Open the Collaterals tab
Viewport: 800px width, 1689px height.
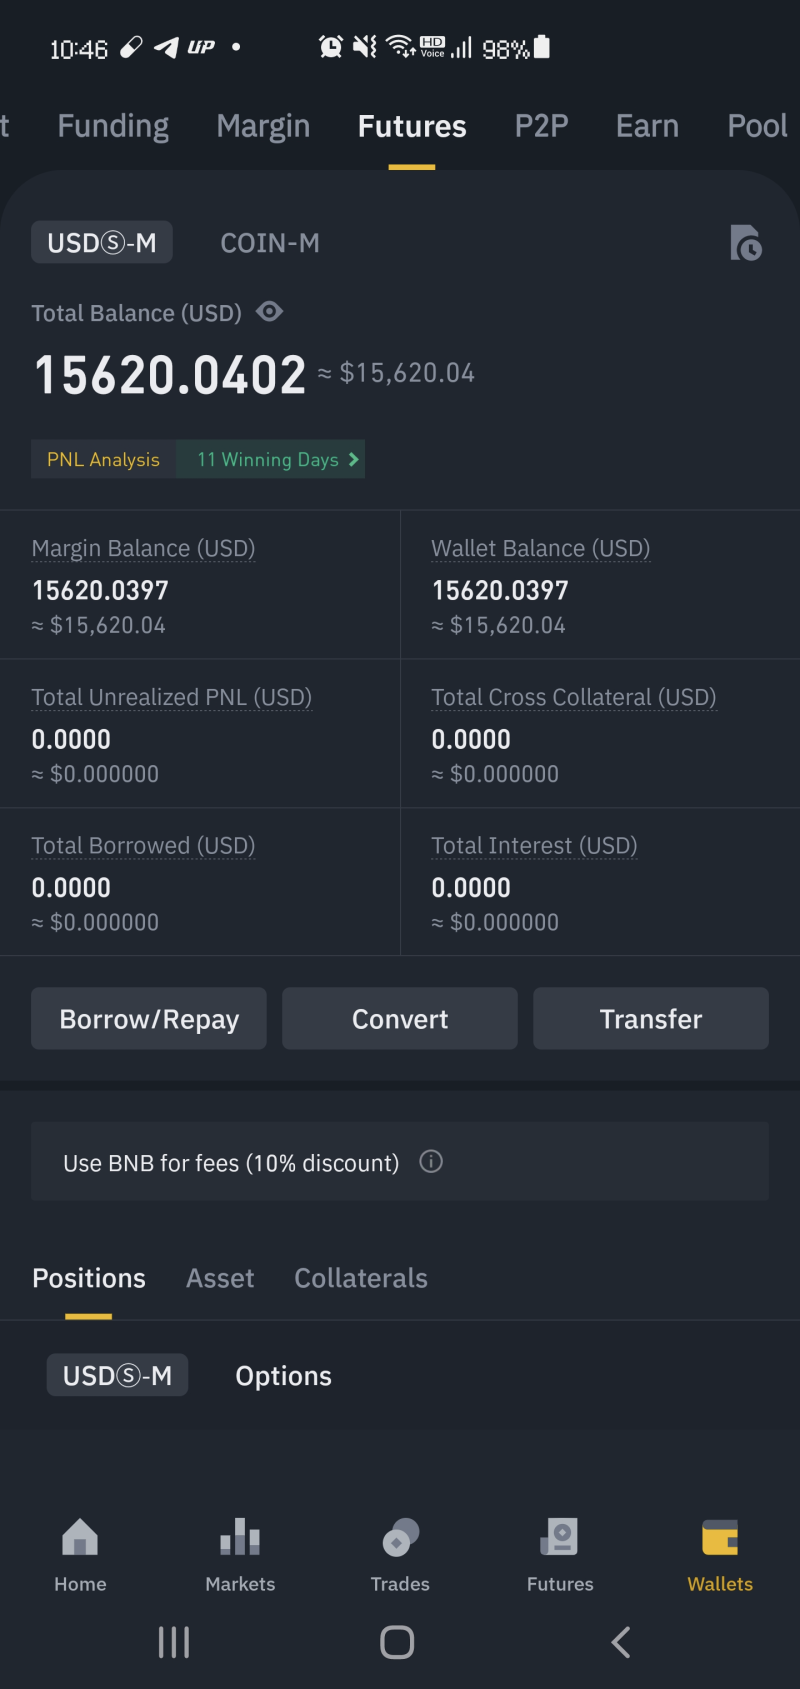(361, 1278)
